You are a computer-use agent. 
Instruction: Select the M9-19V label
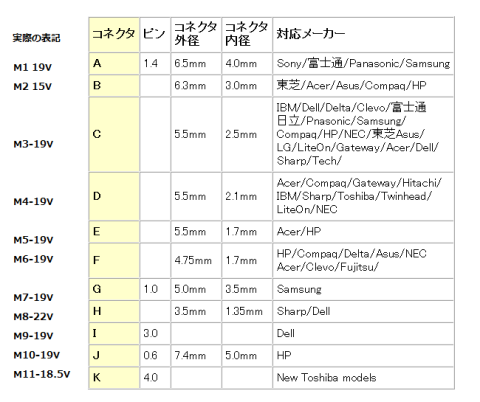click(33, 336)
